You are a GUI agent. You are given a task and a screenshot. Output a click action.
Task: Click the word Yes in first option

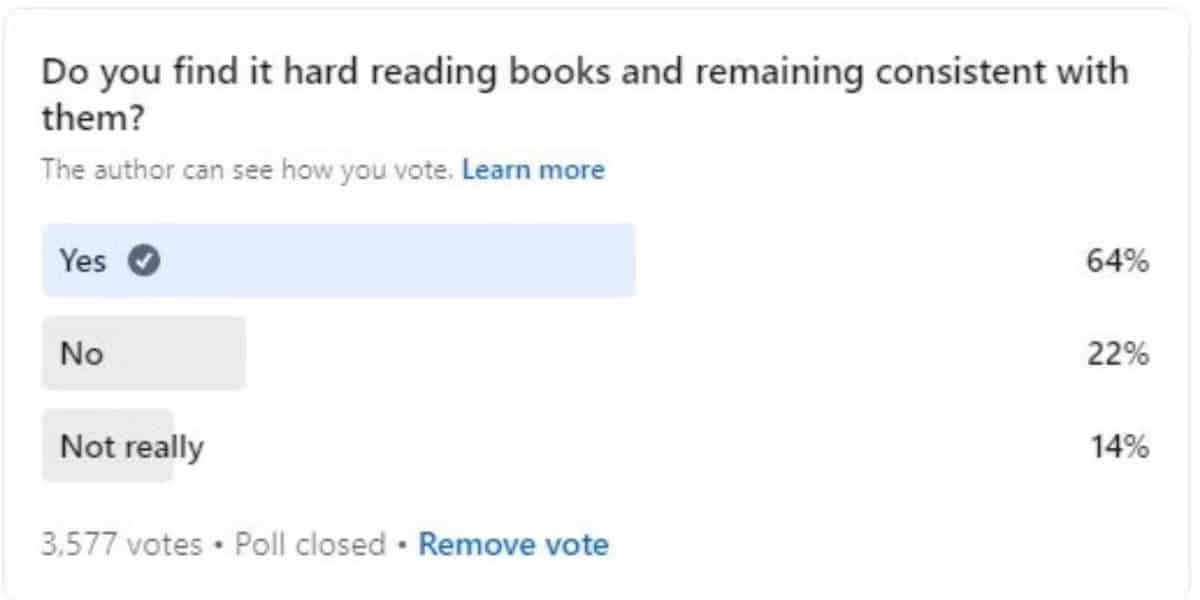point(83,261)
